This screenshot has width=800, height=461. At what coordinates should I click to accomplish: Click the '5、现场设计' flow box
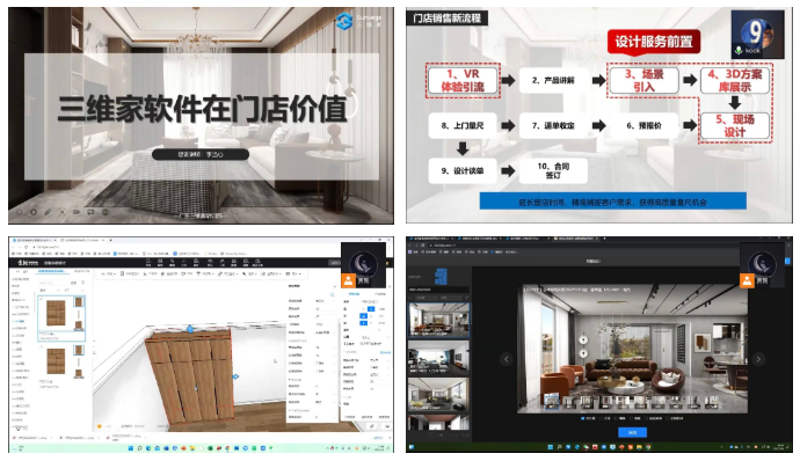(735, 125)
